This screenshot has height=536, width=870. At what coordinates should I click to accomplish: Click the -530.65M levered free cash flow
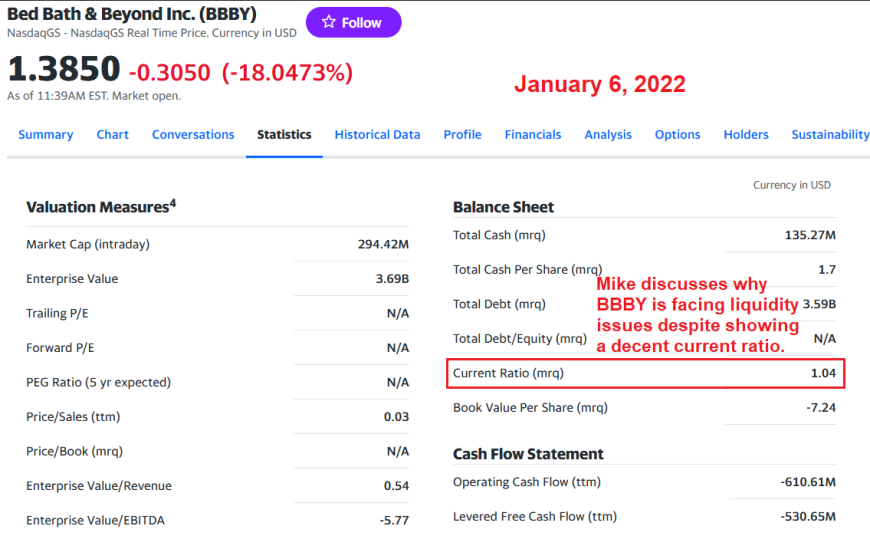click(x=808, y=517)
